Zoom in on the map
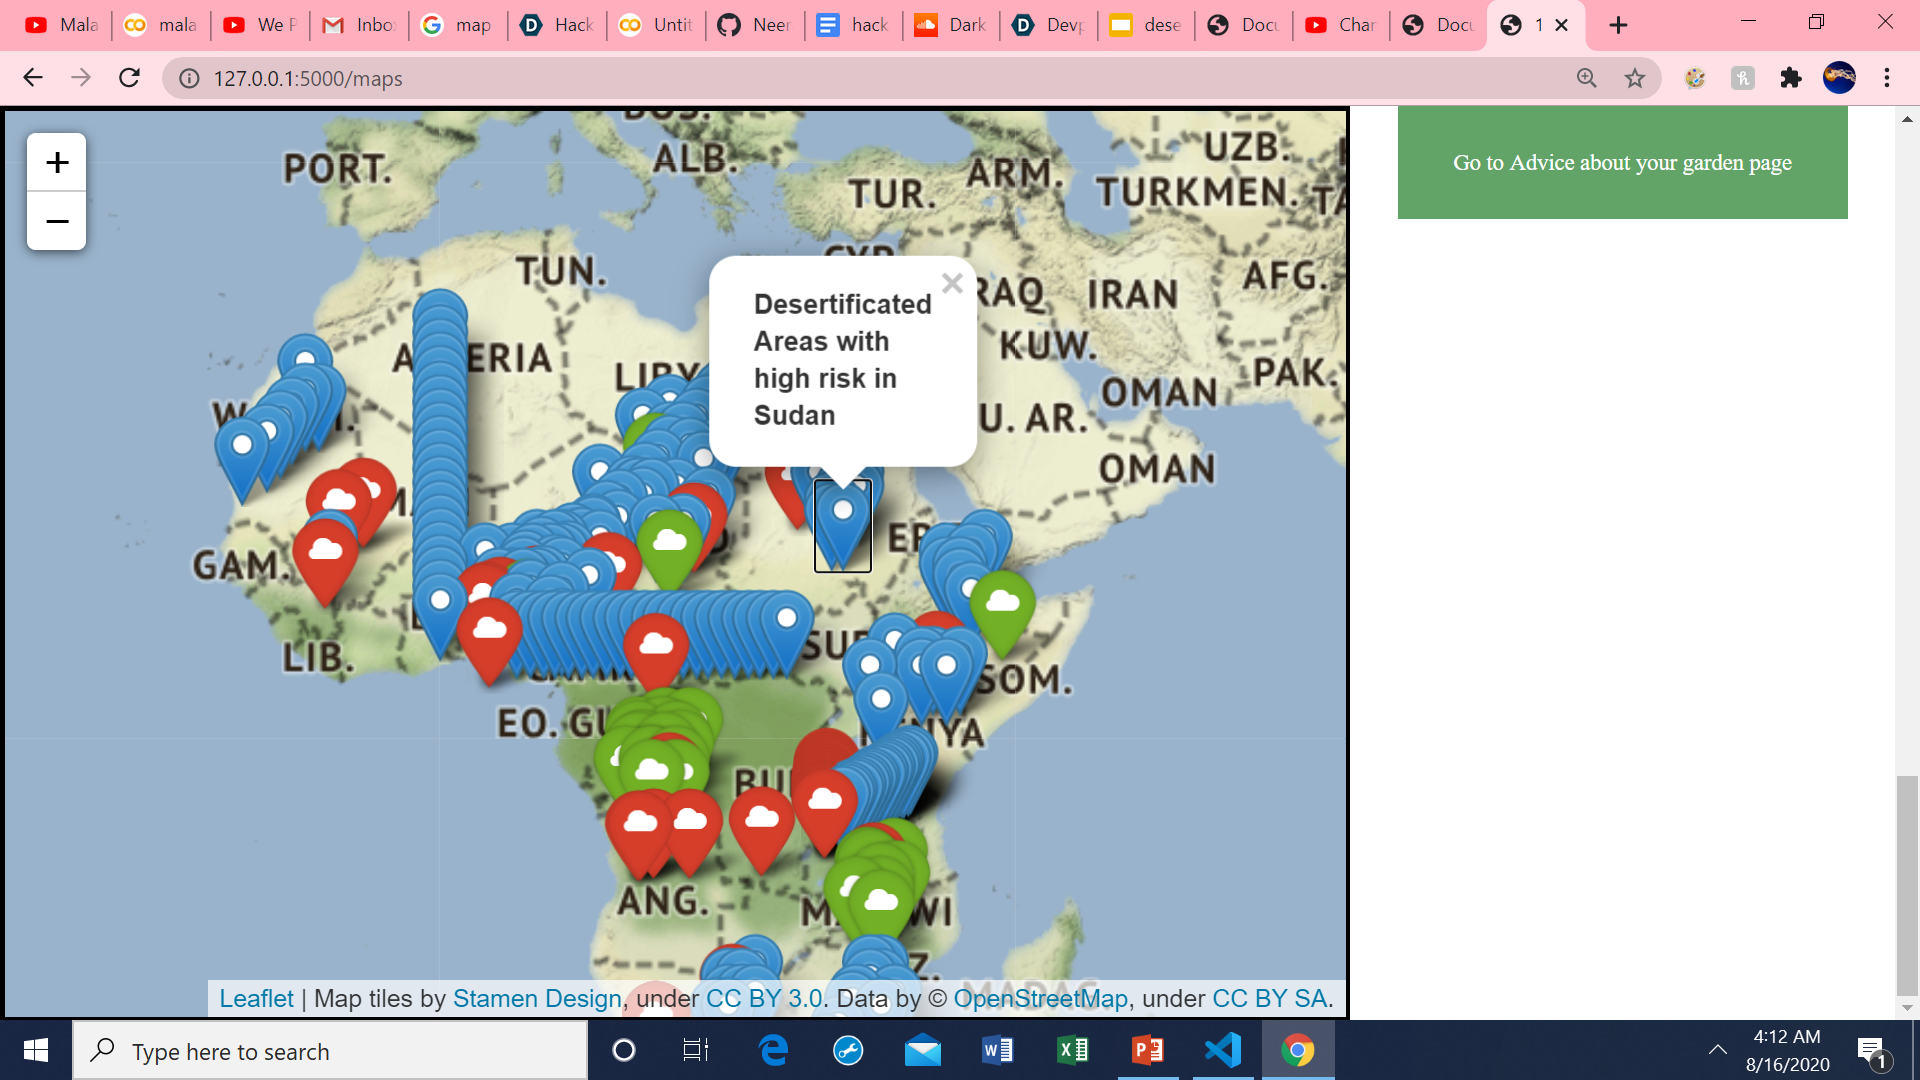The height and width of the screenshot is (1080, 1920). tap(57, 162)
